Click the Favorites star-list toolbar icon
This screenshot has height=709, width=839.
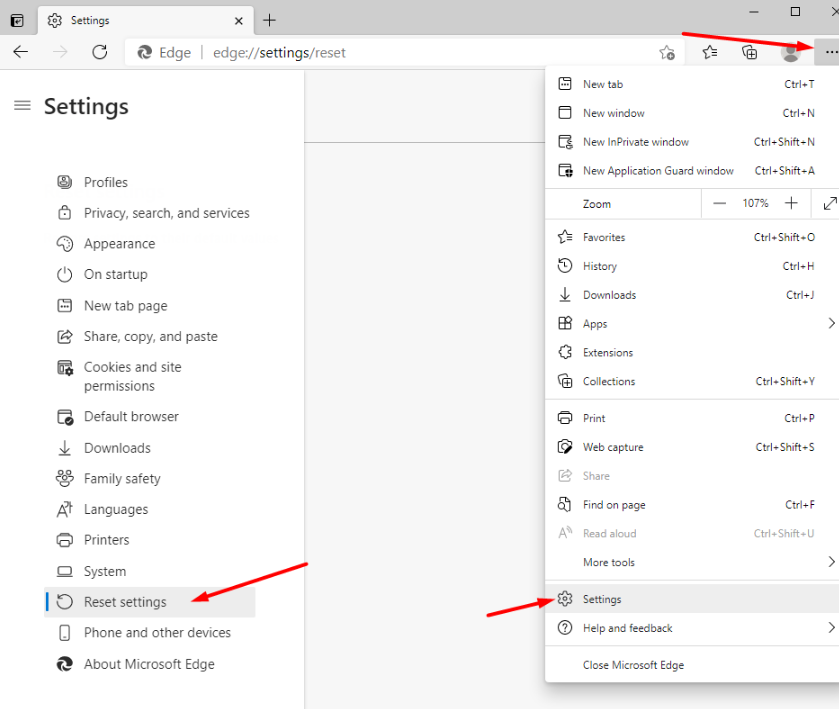click(x=710, y=52)
